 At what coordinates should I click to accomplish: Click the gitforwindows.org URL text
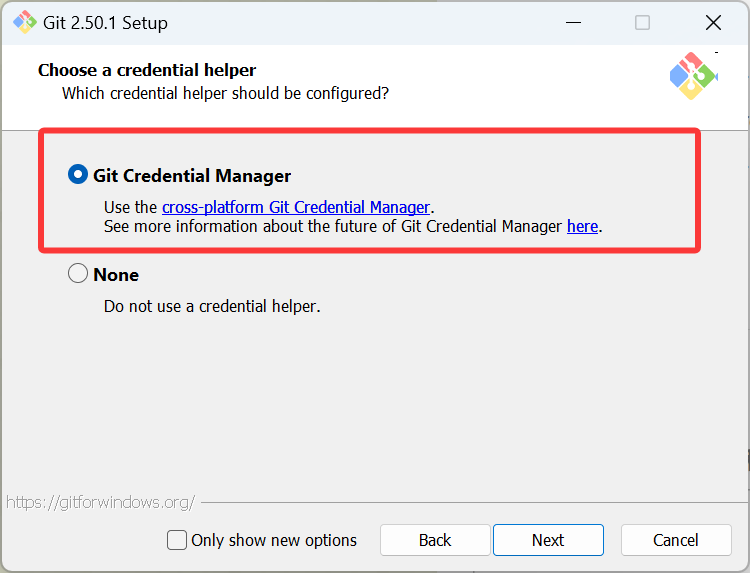(100, 502)
